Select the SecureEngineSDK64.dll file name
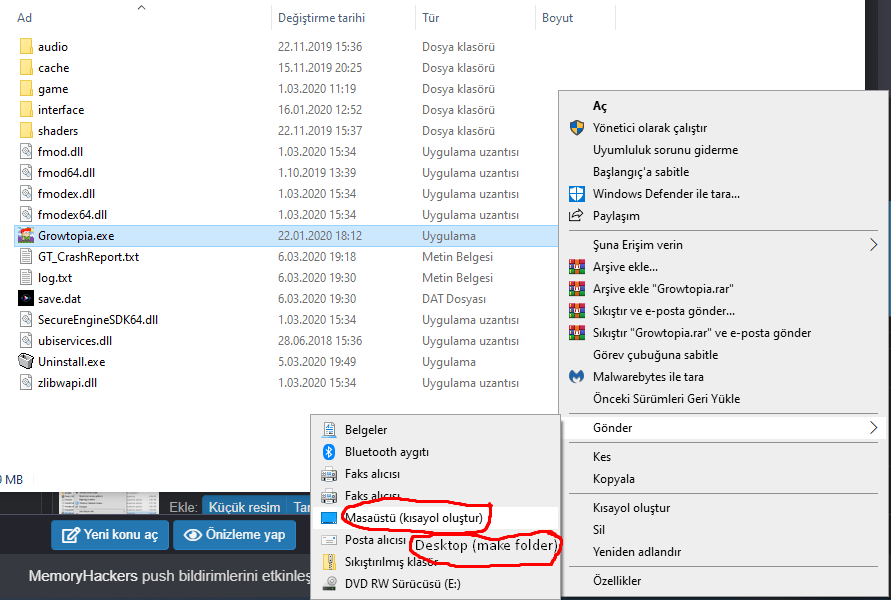891x600 pixels. pos(98,320)
